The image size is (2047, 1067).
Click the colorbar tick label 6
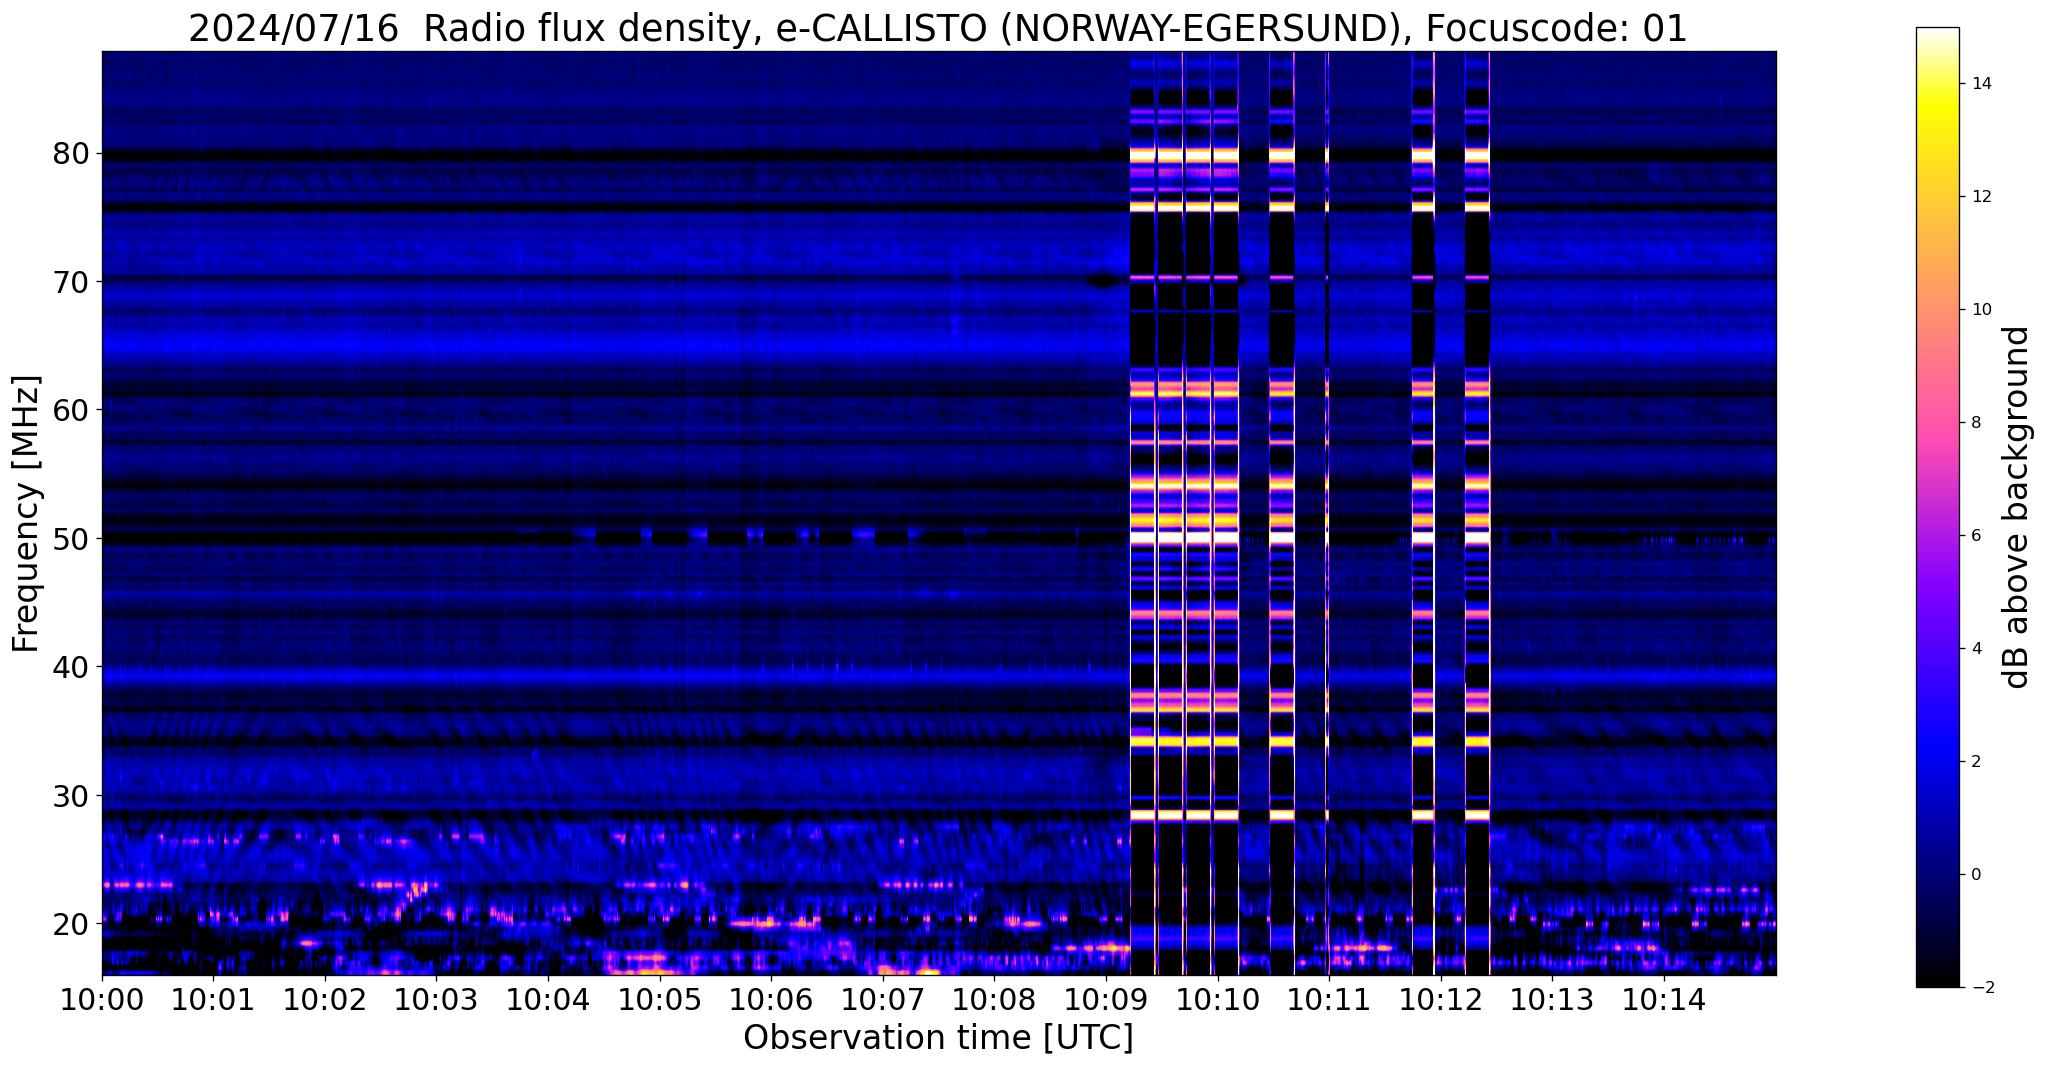1974,536
